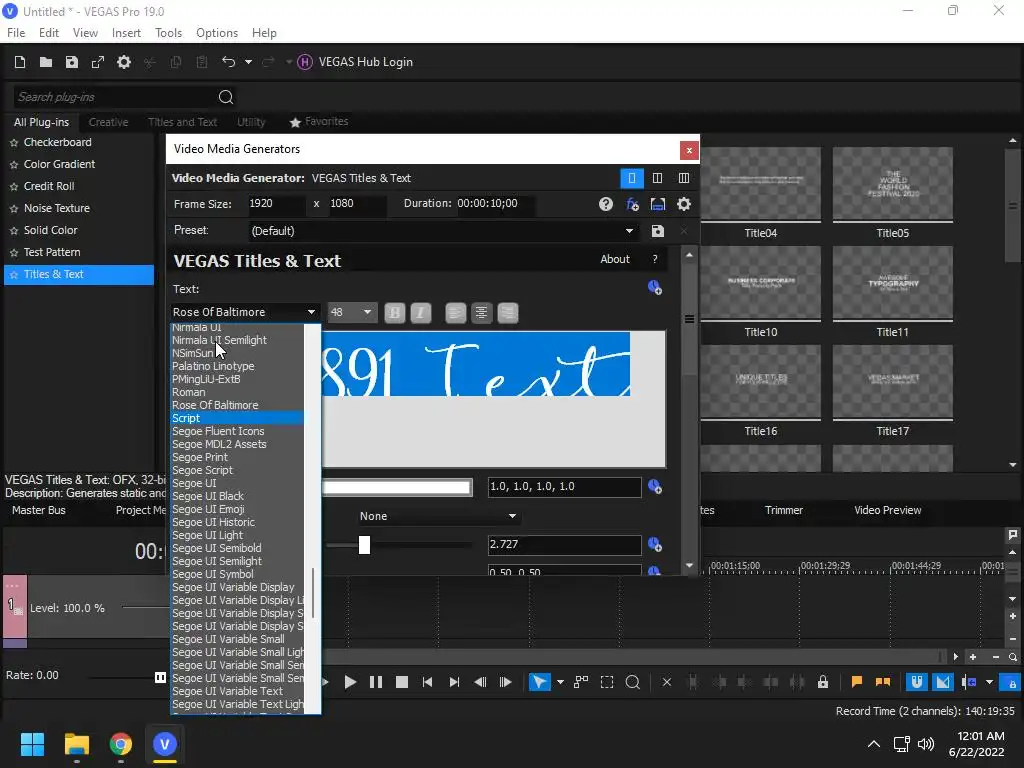Image resolution: width=1024 pixels, height=768 pixels.
Task: Click the Match Event Length icon
Action: [x=658, y=204]
